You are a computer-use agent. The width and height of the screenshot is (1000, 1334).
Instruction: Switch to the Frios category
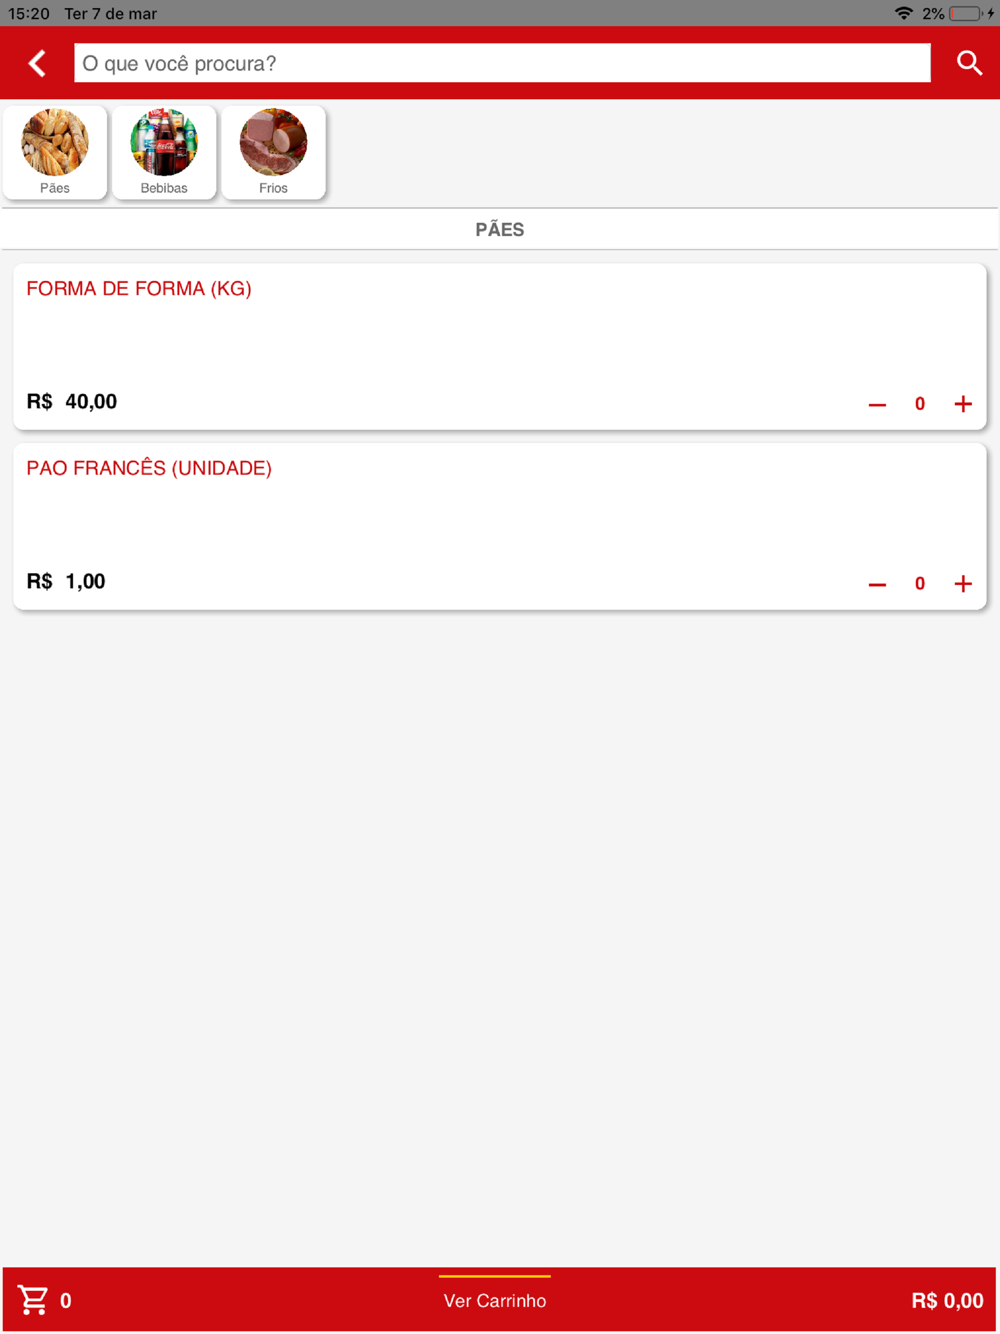pyautogui.click(x=273, y=153)
